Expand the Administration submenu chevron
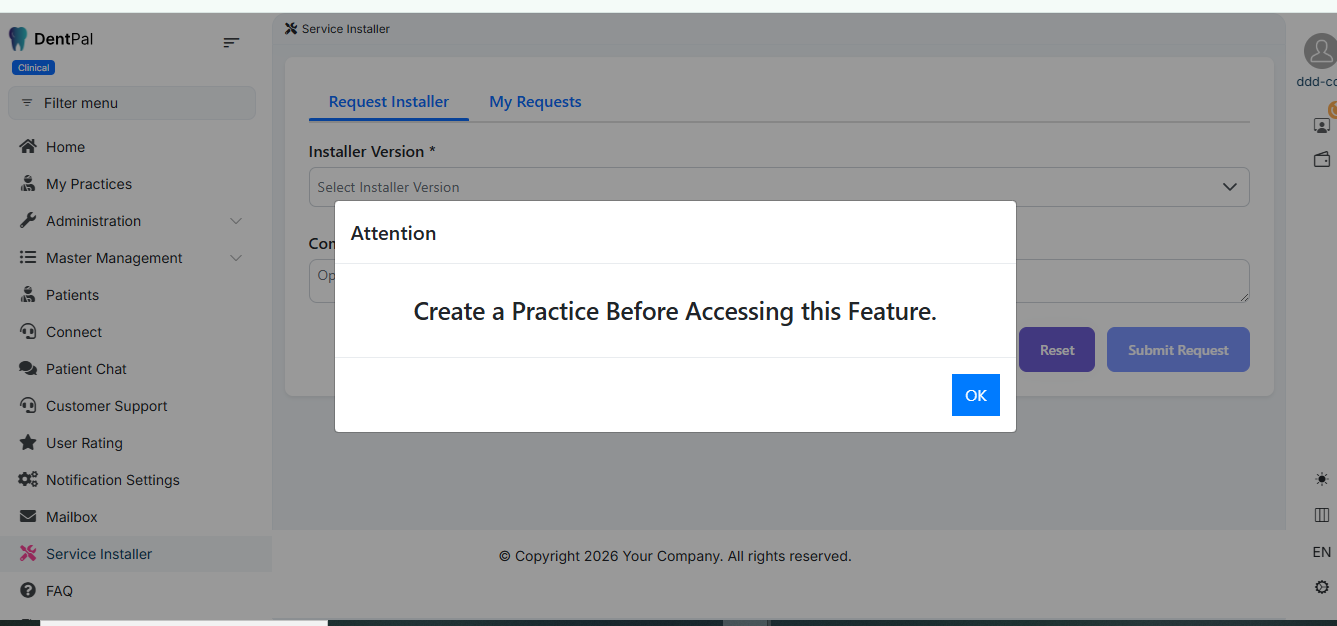 click(x=236, y=221)
